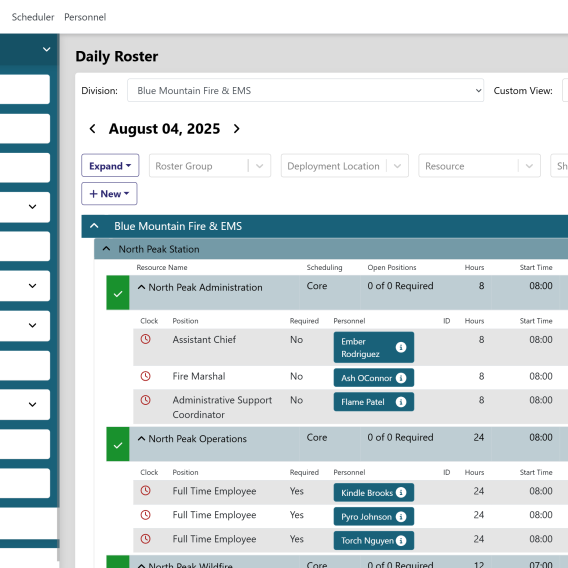Click green checkmark for North Peak Administration

(x=118, y=293)
